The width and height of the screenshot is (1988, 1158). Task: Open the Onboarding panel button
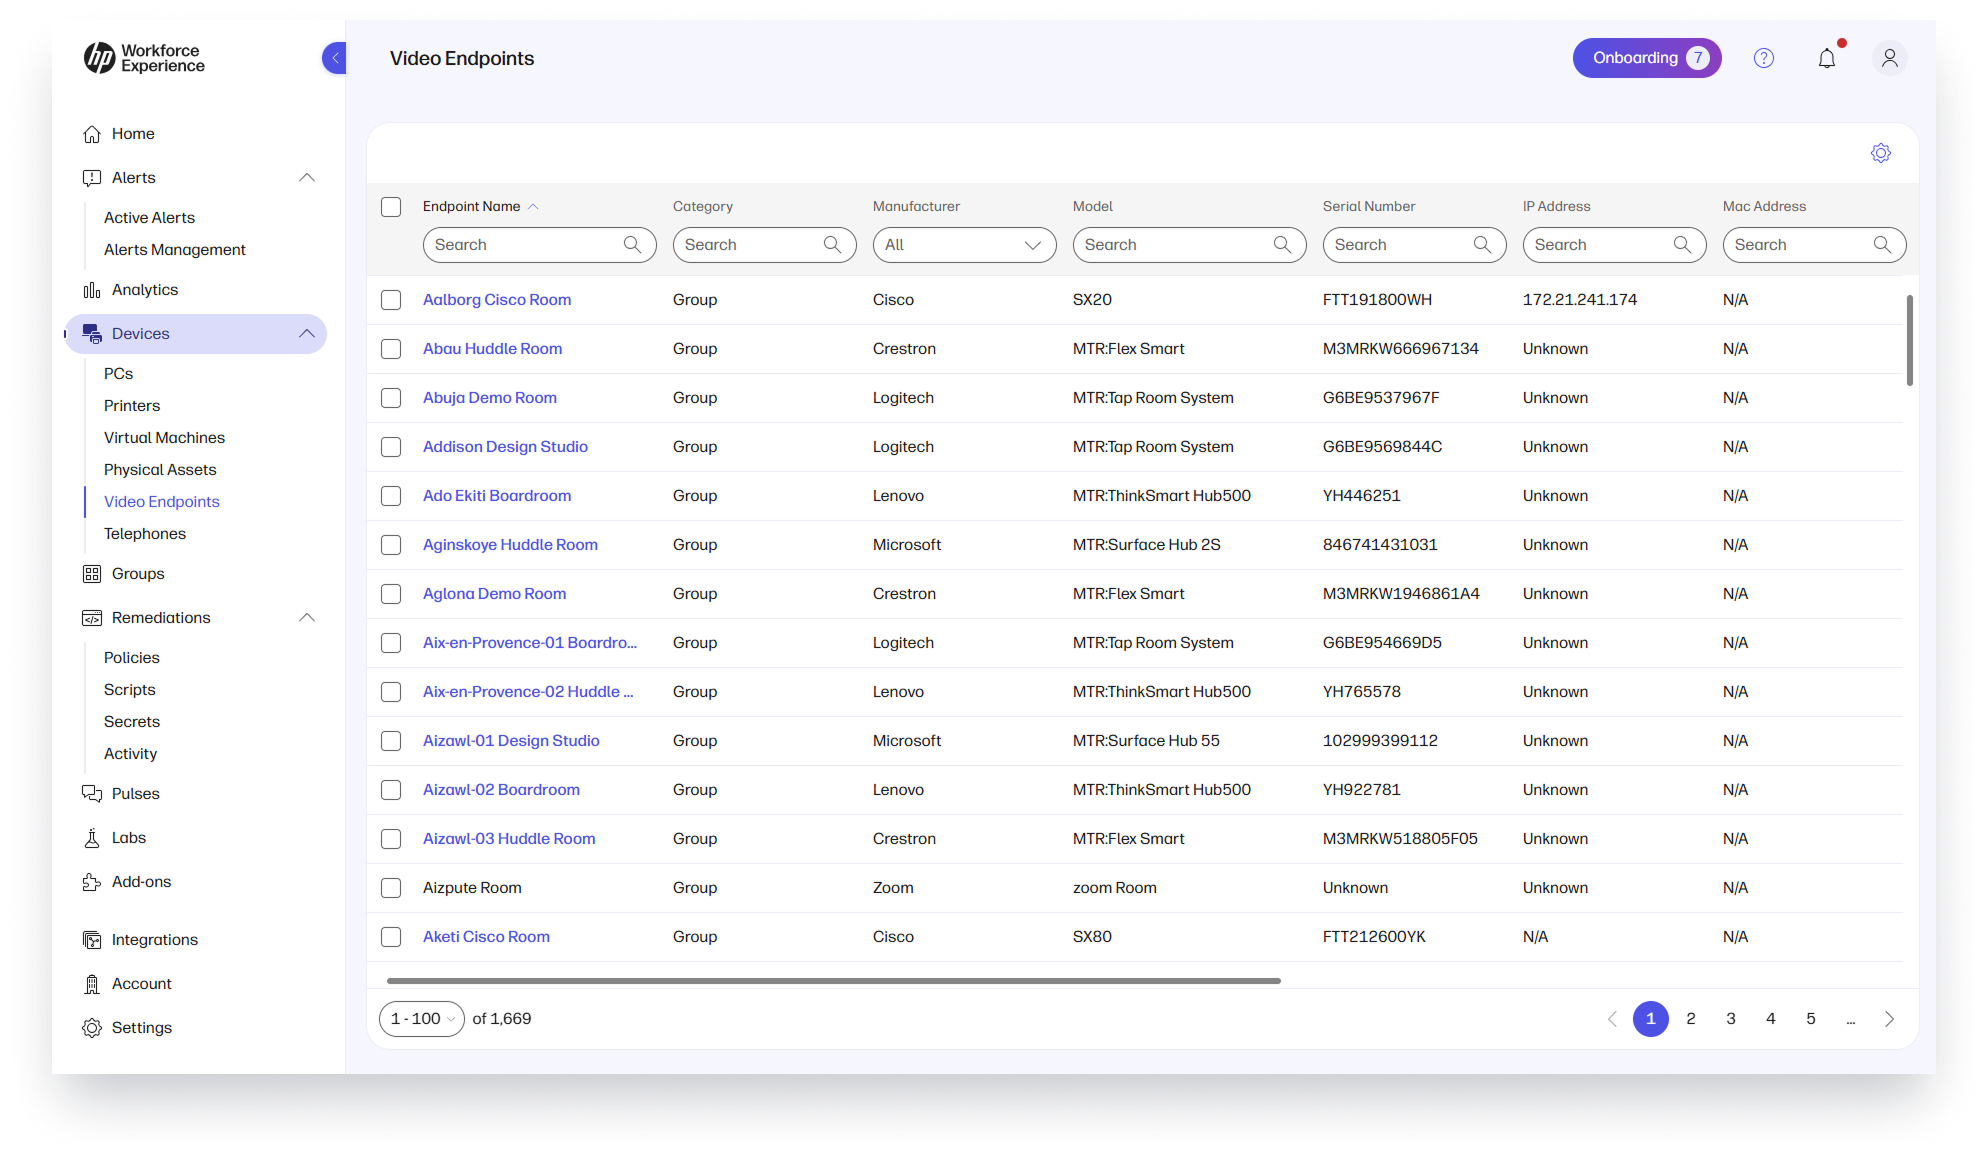(x=1647, y=58)
